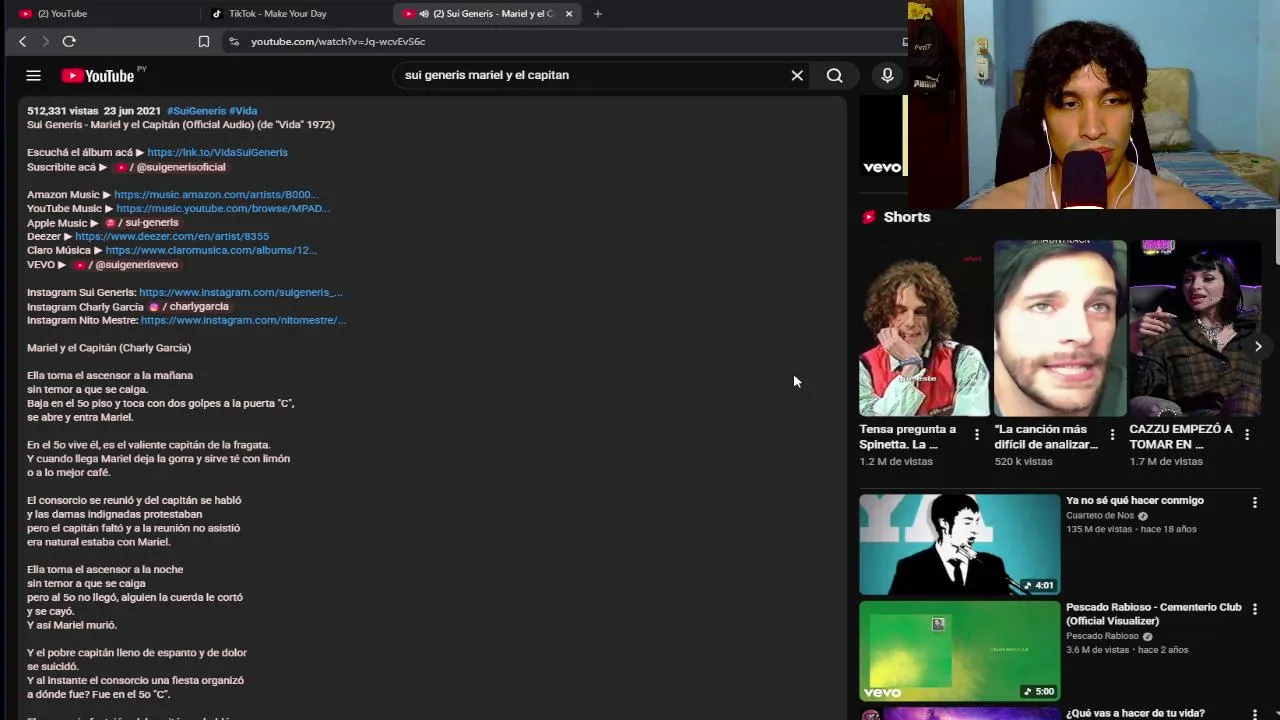Open the lnk.to/VidaSuiGeneris album link

click(x=217, y=152)
